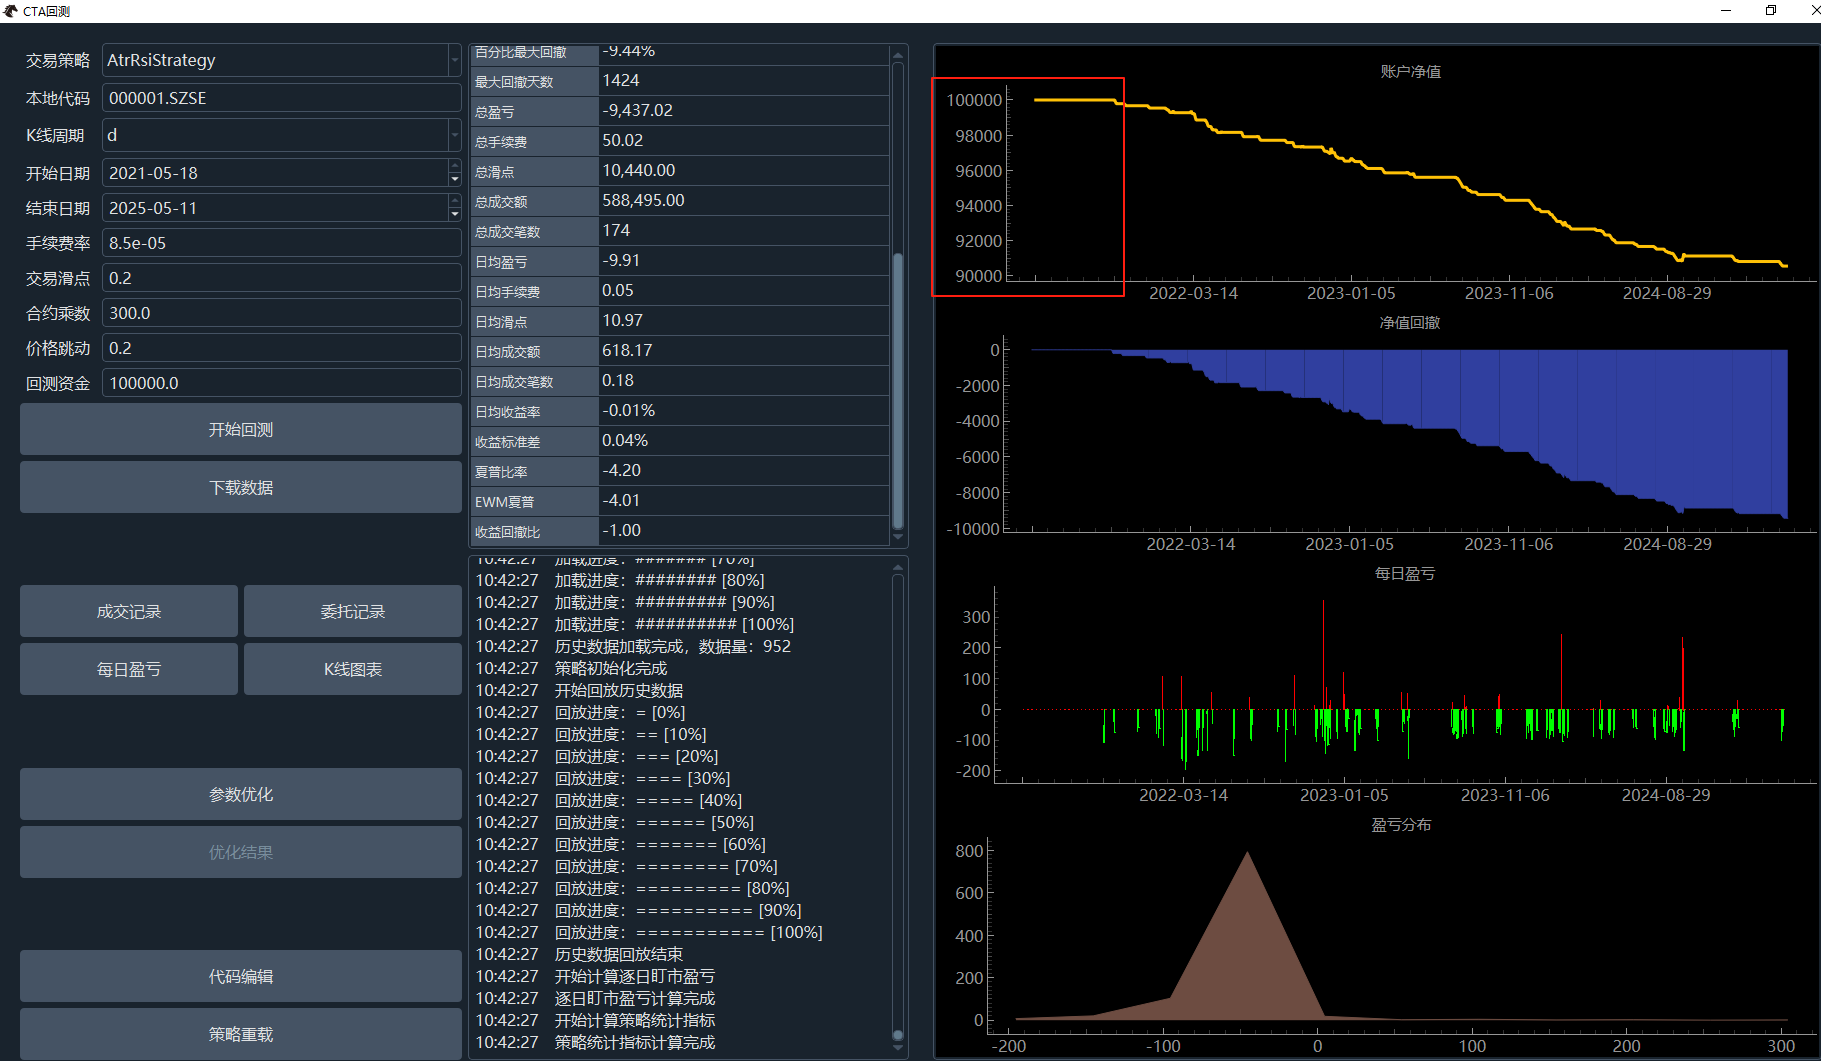Decrease the 开始日期 date with down arrow
This screenshot has height=1061, width=1821.
[455, 180]
